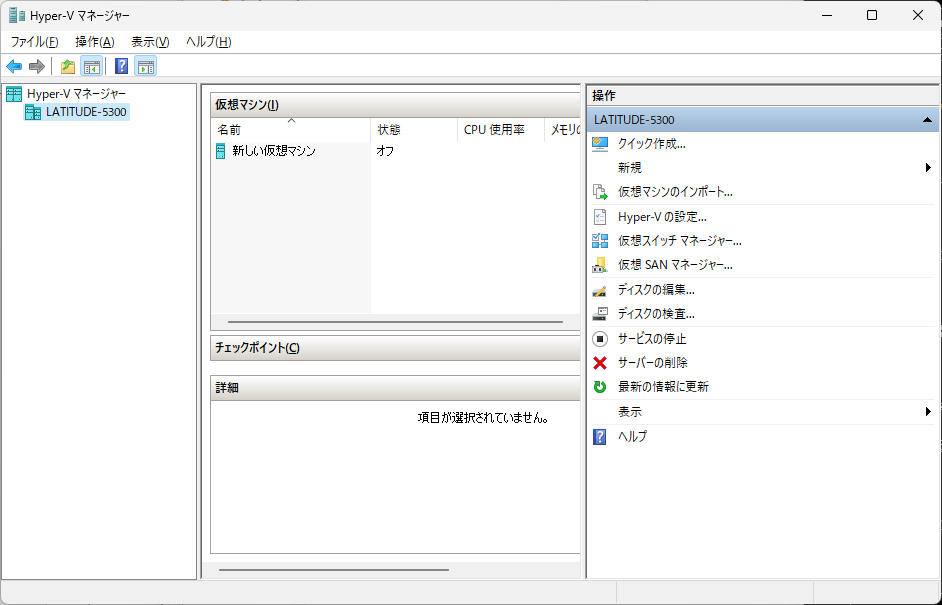Expand the 新規 submenu arrow

[x=928, y=168]
